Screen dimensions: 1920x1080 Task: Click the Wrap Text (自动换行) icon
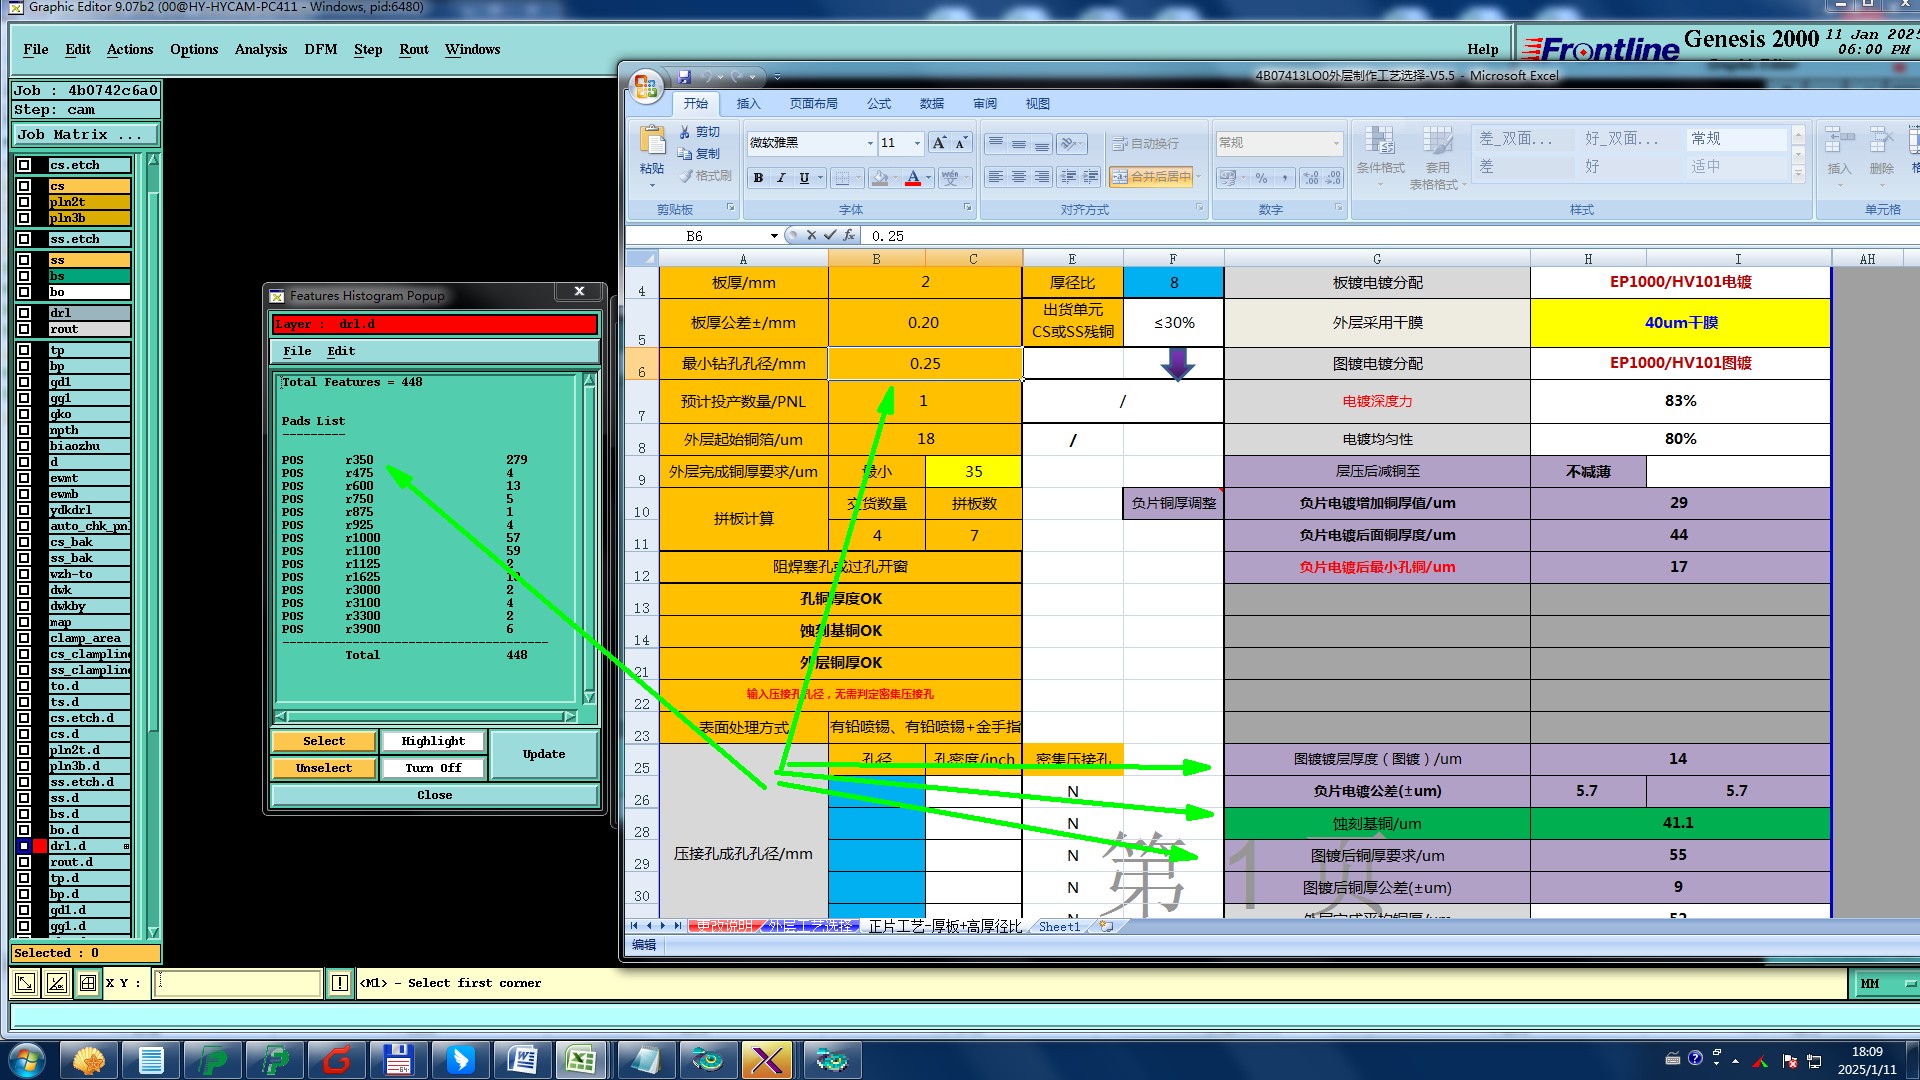[x=1121, y=144]
